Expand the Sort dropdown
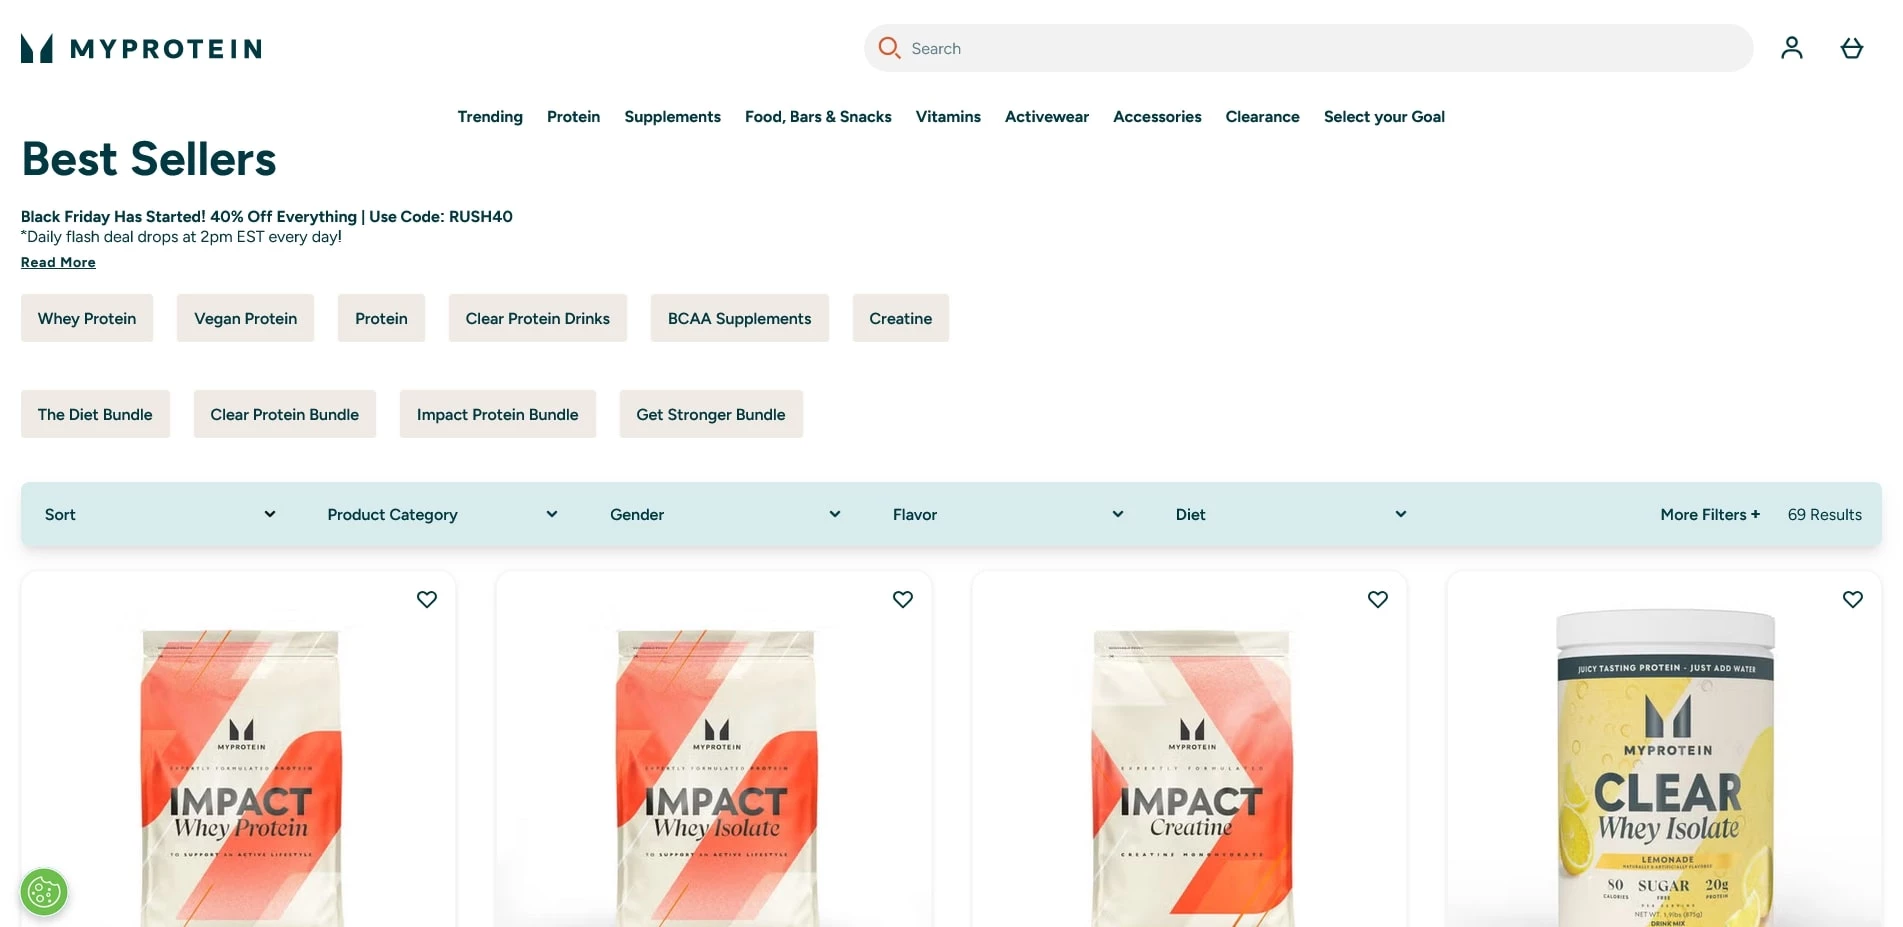 tap(160, 514)
